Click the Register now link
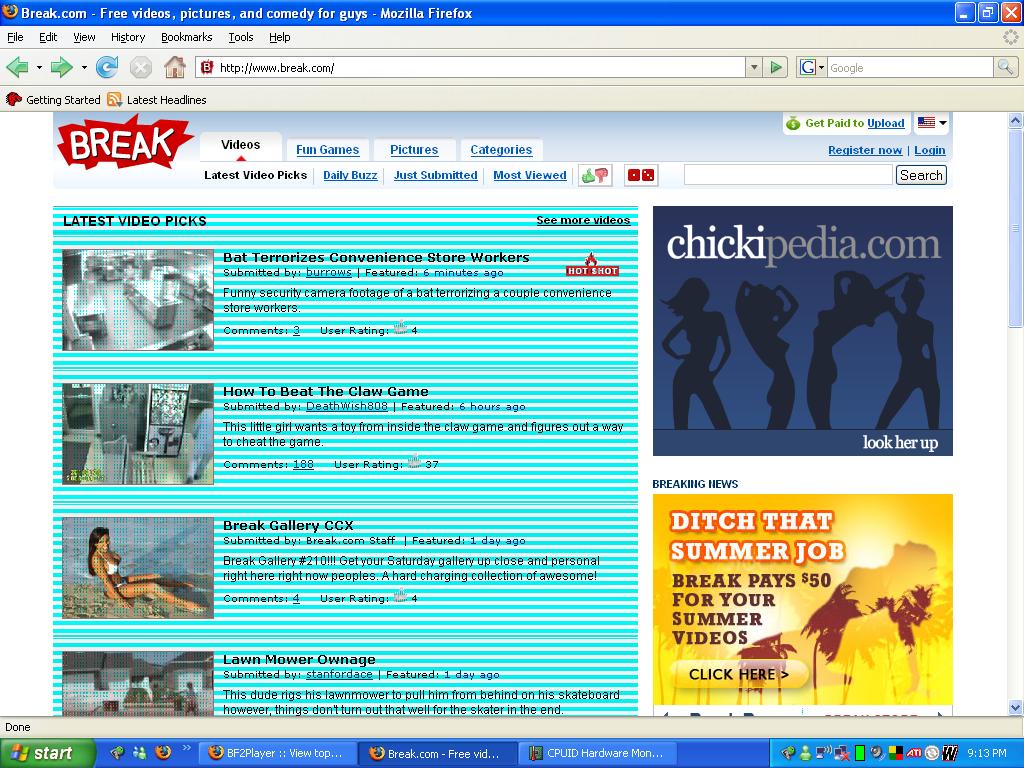The image size is (1024, 768). pyautogui.click(x=865, y=150)
